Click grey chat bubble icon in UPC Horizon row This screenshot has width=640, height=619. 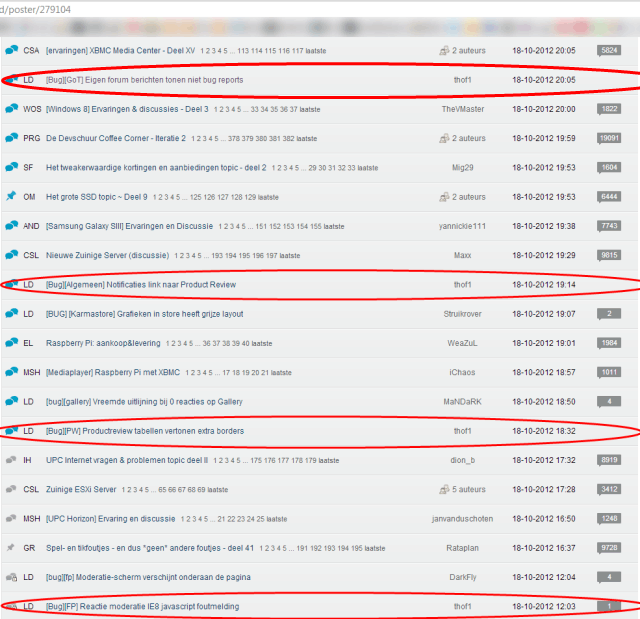[11, 518]
